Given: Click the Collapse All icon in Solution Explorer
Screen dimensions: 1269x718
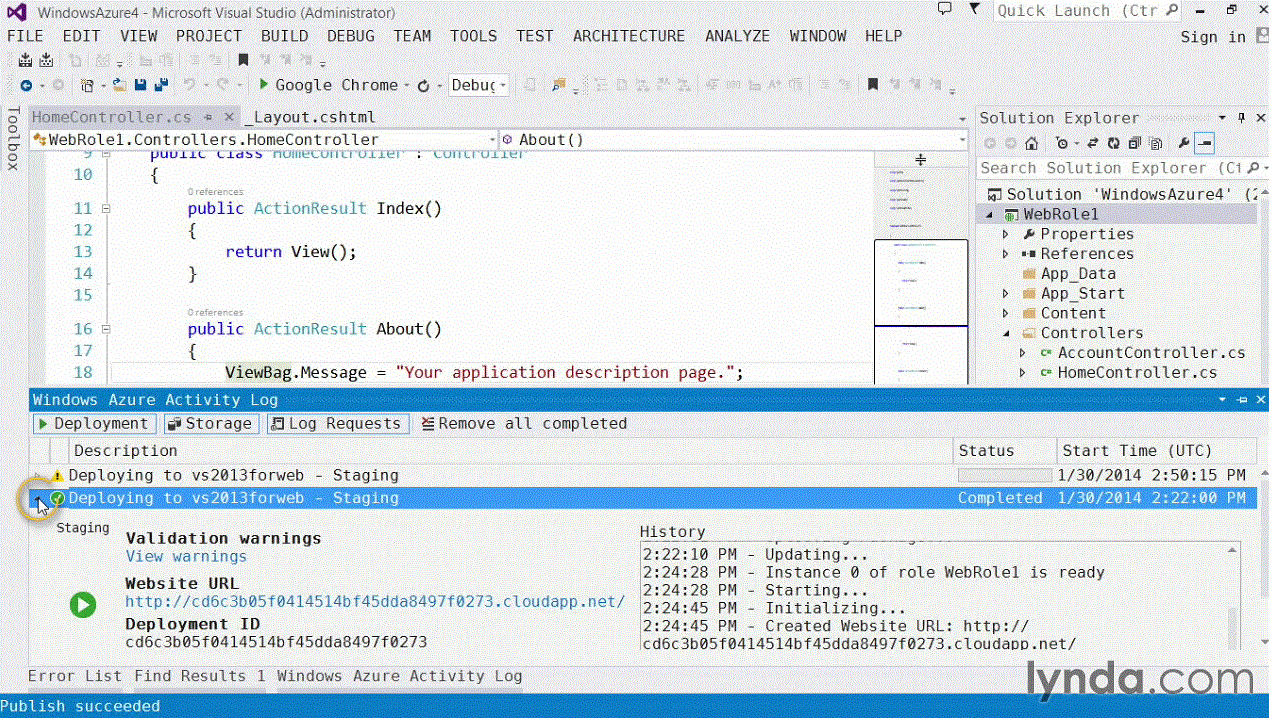Looking at the screenshot, I should 1134,143.
